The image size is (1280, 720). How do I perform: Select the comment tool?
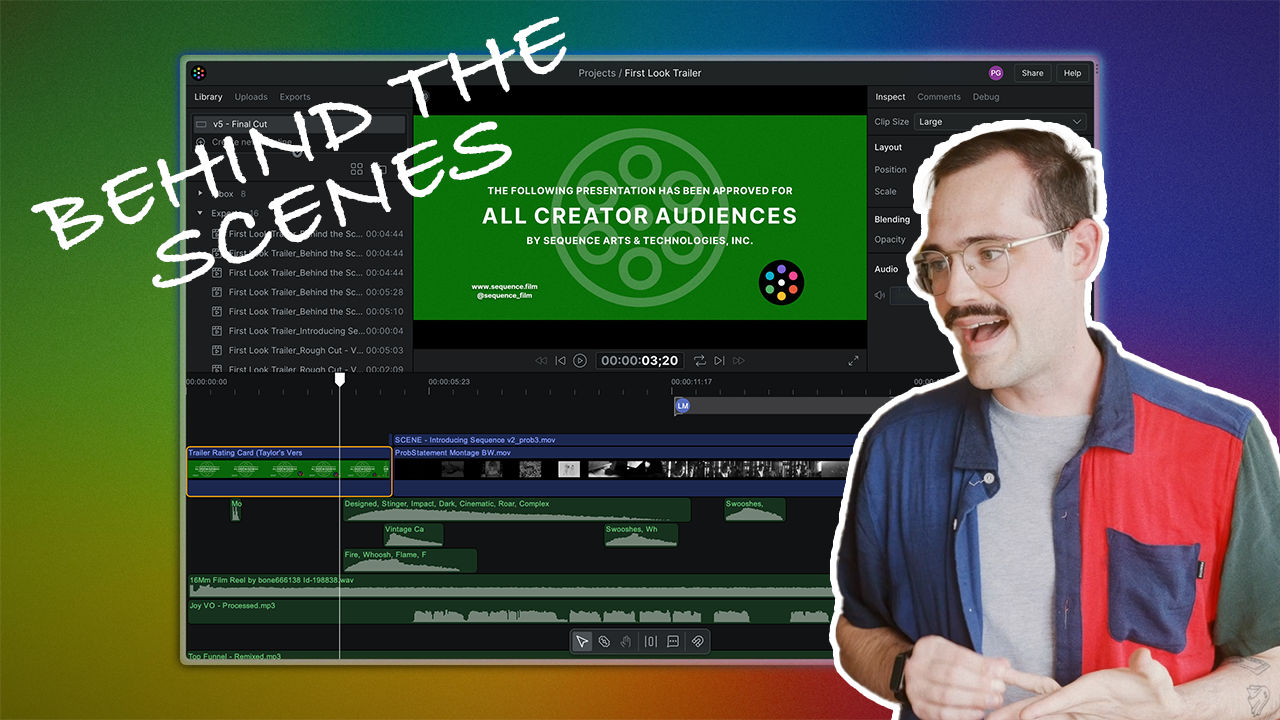pyautogui.click(x=673, y=641)
